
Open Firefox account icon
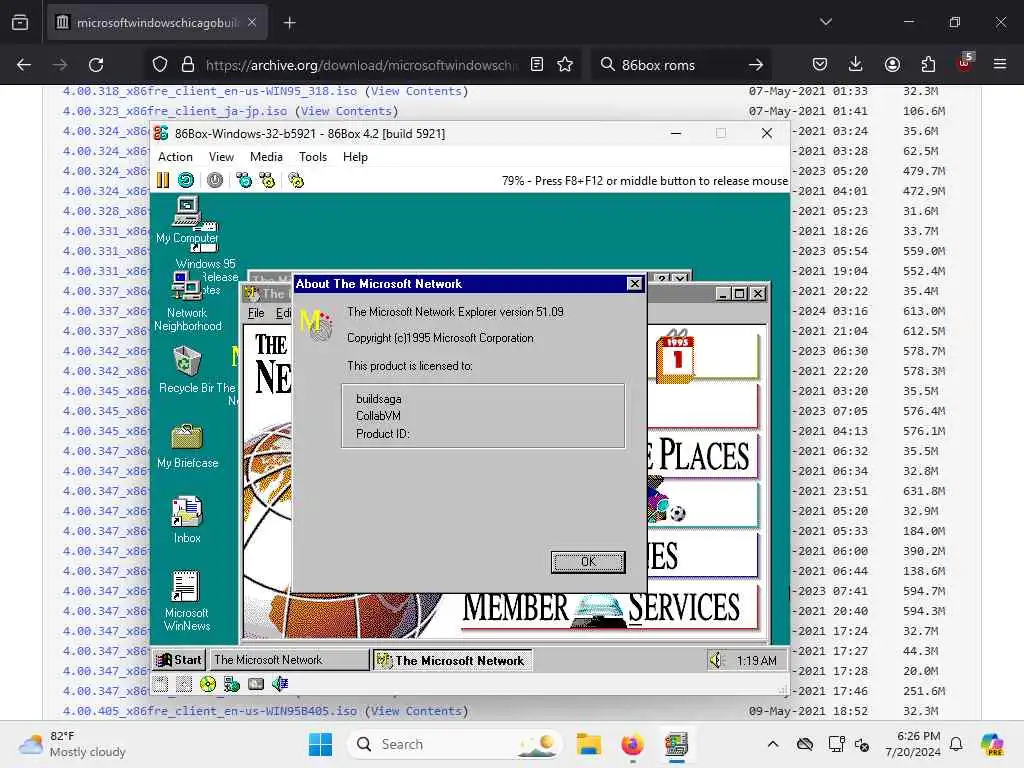pyautogui.click(x=892, y=64)
